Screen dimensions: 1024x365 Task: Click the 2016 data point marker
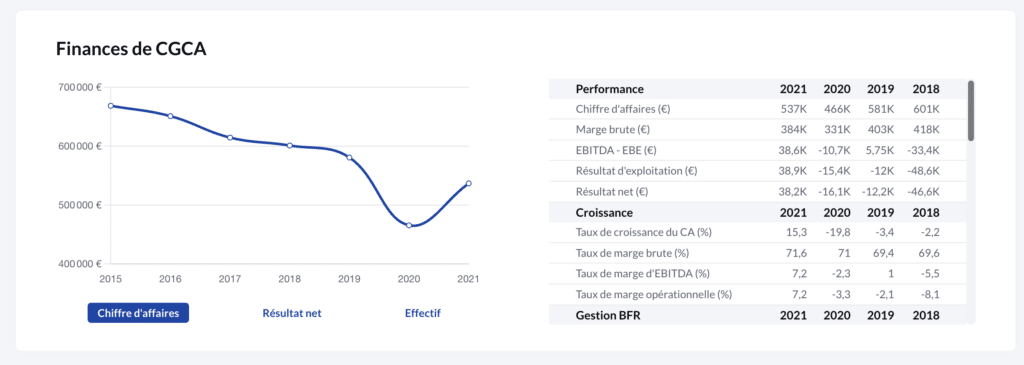pyautogui.click(x=170, y=116)
